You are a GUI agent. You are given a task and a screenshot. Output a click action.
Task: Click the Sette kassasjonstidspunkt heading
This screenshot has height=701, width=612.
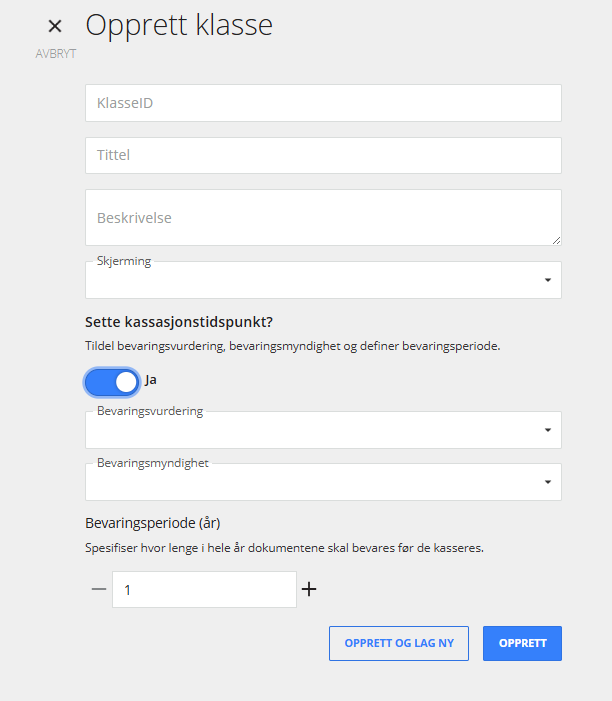point(179,322)
